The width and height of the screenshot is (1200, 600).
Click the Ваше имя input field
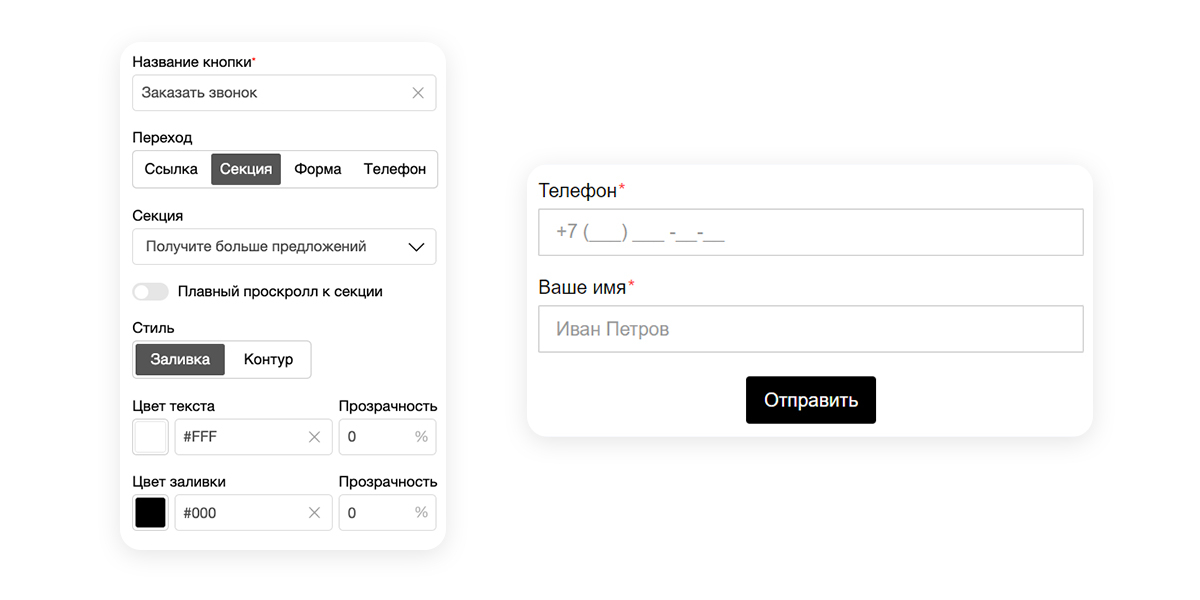(810, 329)
